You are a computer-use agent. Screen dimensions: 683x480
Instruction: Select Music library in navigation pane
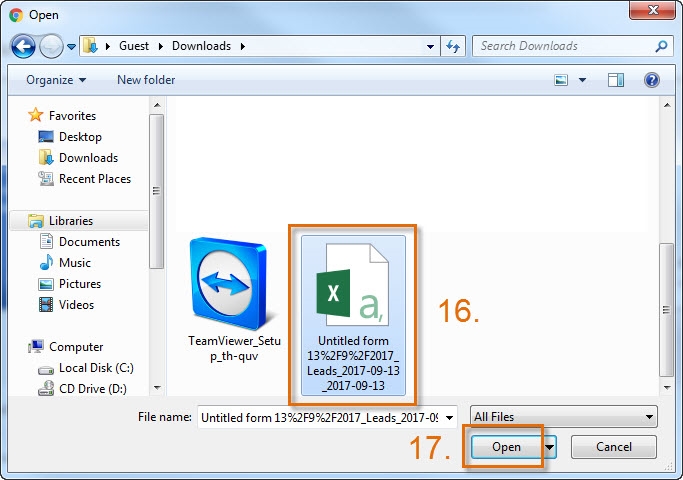click(x=75, y=263)
